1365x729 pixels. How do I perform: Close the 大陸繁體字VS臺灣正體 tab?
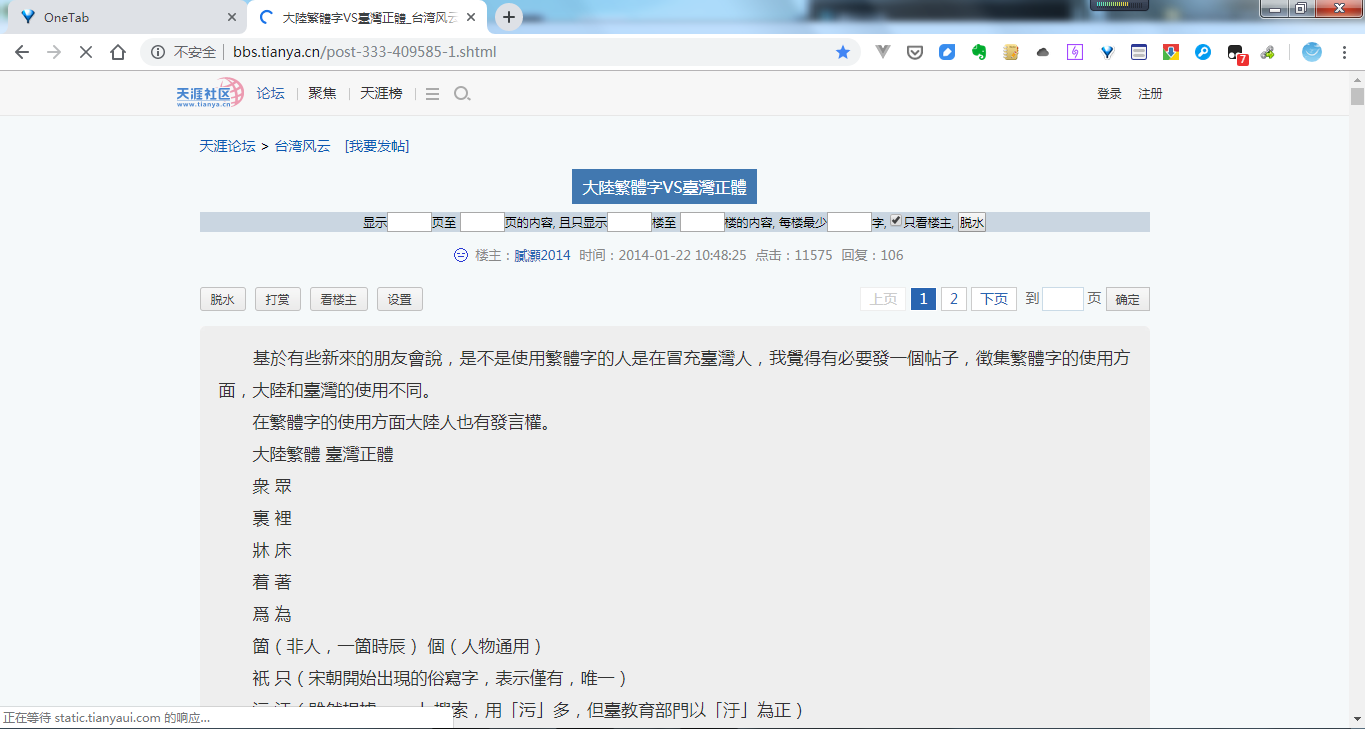(x=470, y=17)
